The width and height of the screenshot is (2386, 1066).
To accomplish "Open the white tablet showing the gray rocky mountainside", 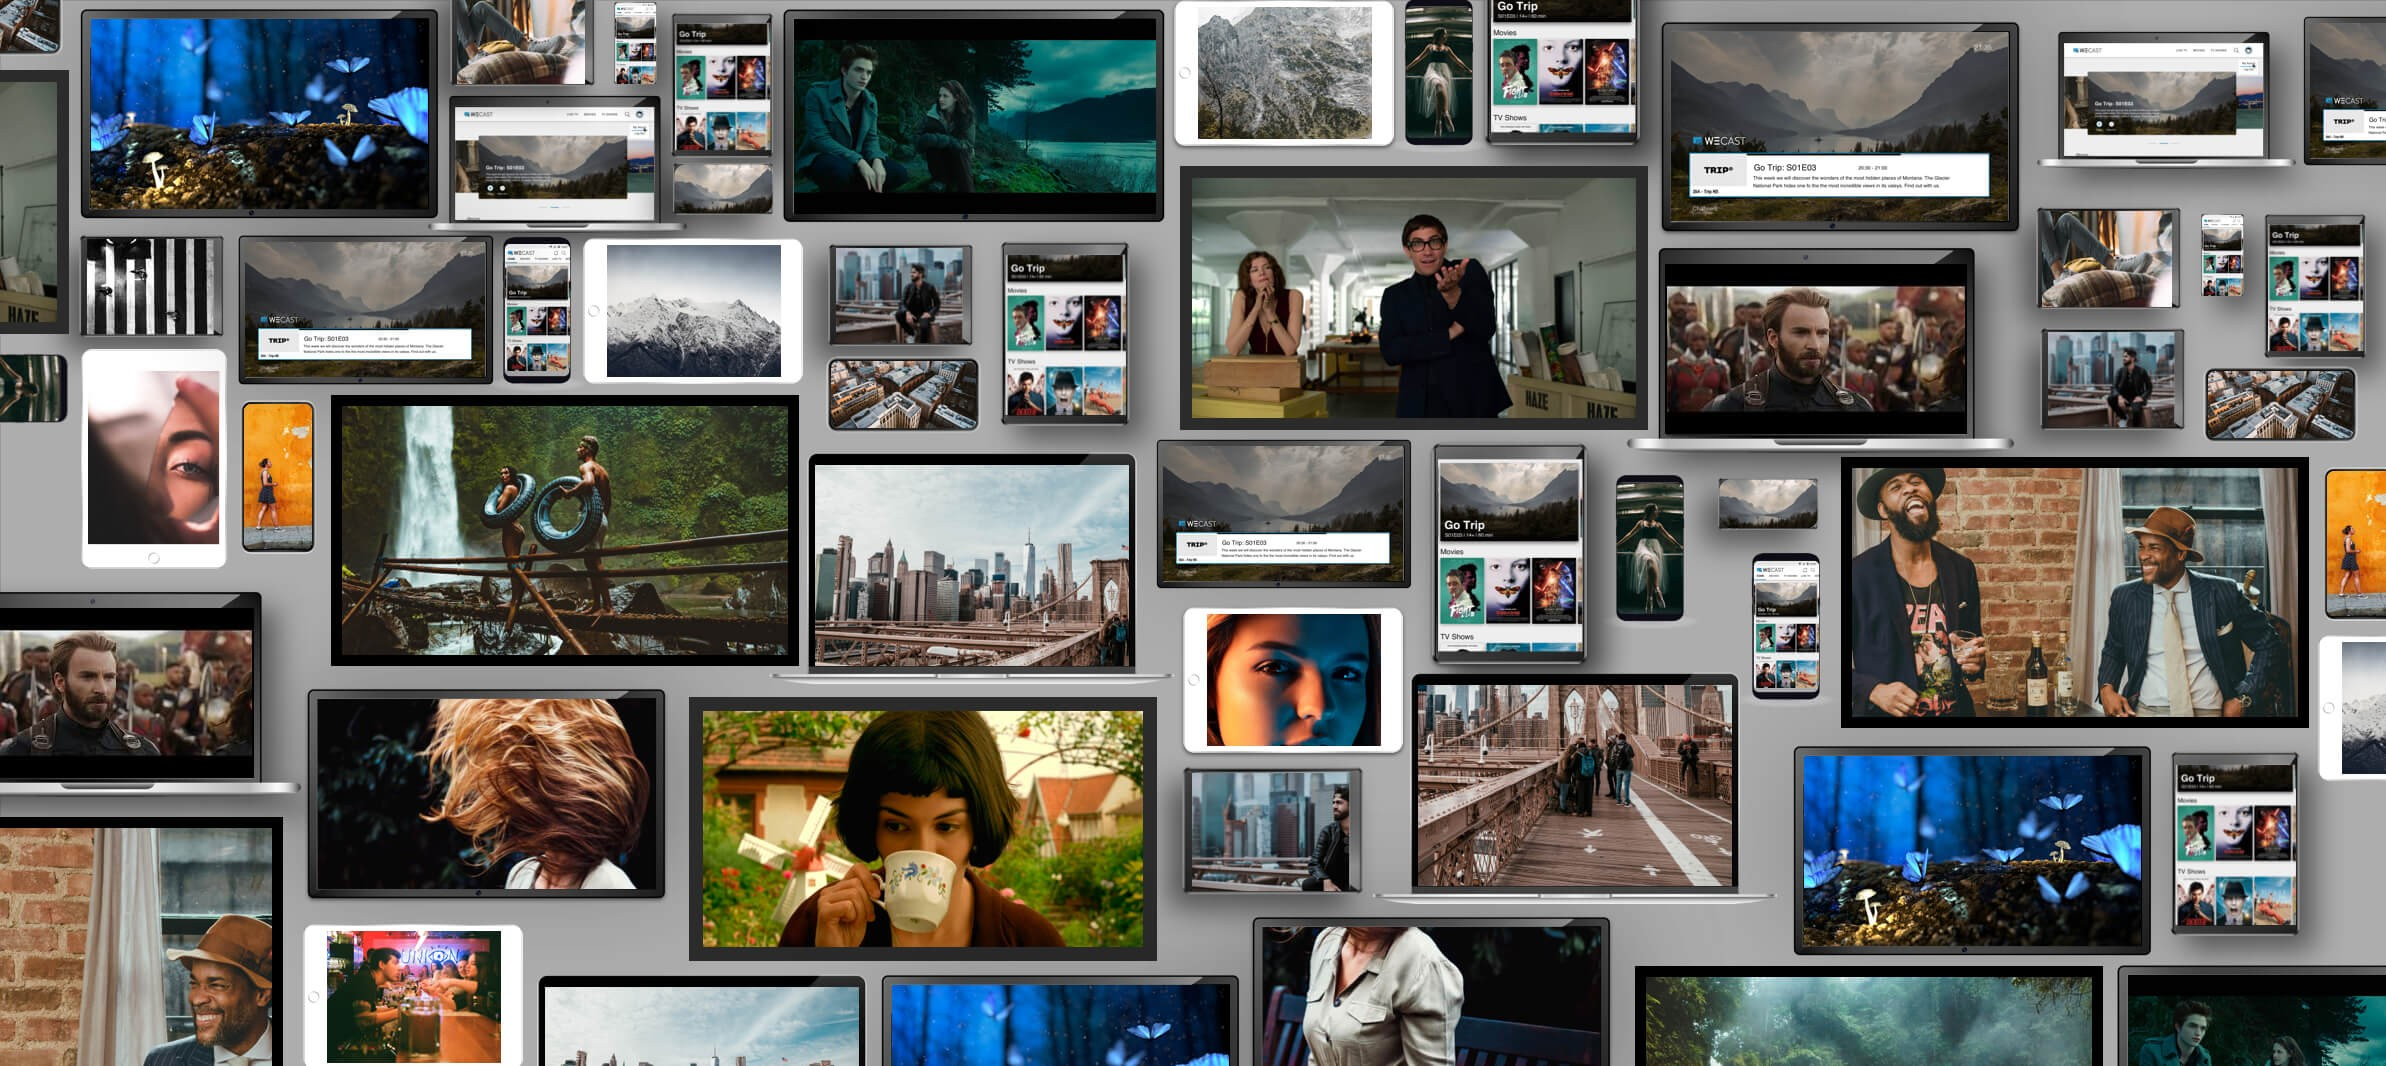I will [1284, 73].
